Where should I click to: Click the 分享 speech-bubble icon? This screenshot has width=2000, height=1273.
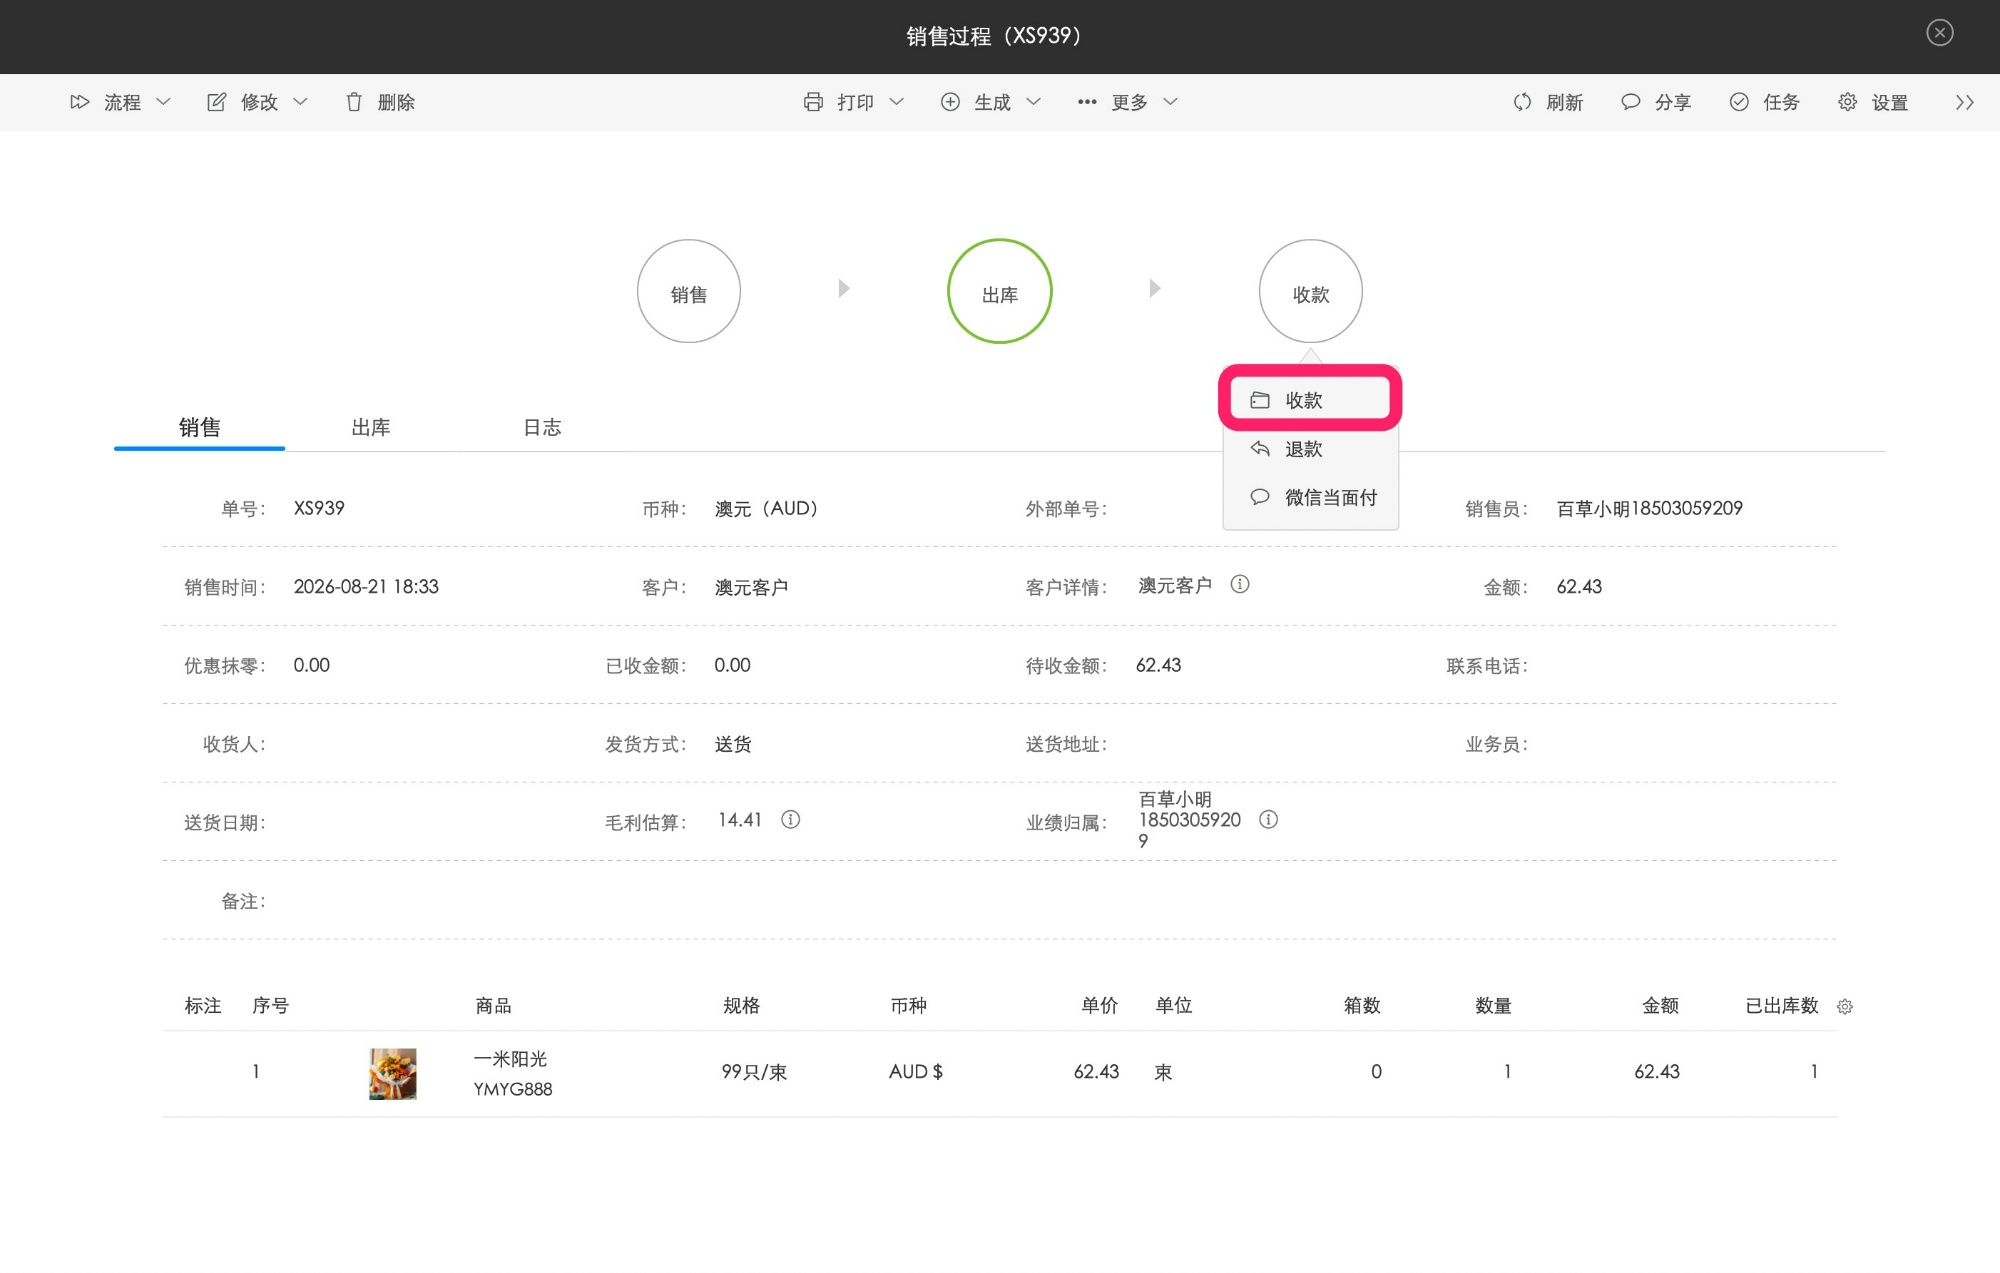click(1630, 102)
